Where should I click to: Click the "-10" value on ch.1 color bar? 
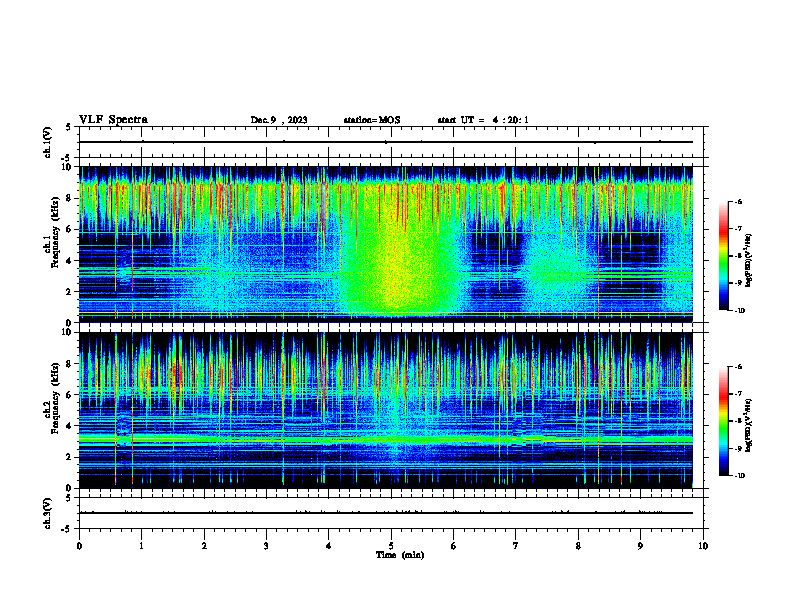click(x=739, y=311)
